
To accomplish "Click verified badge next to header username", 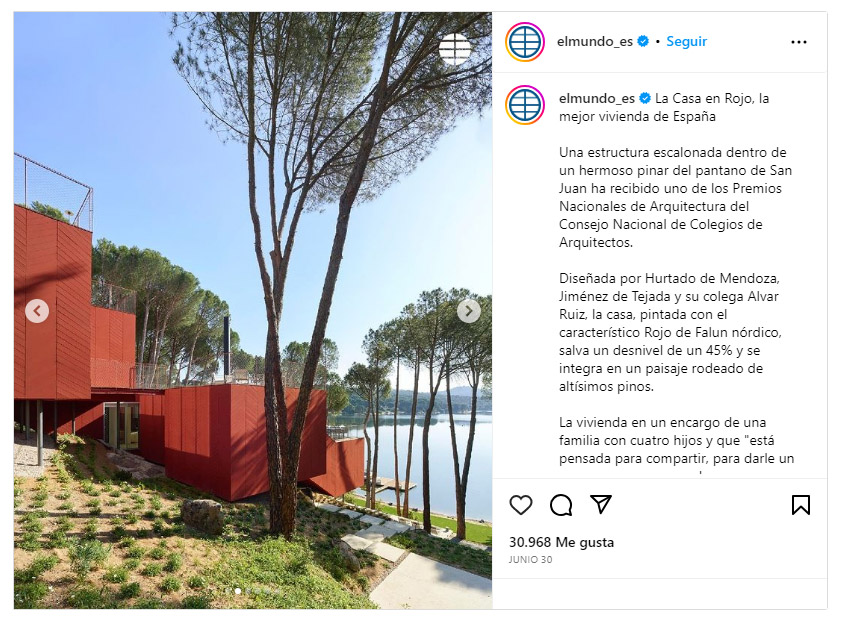I will point(643,41).
